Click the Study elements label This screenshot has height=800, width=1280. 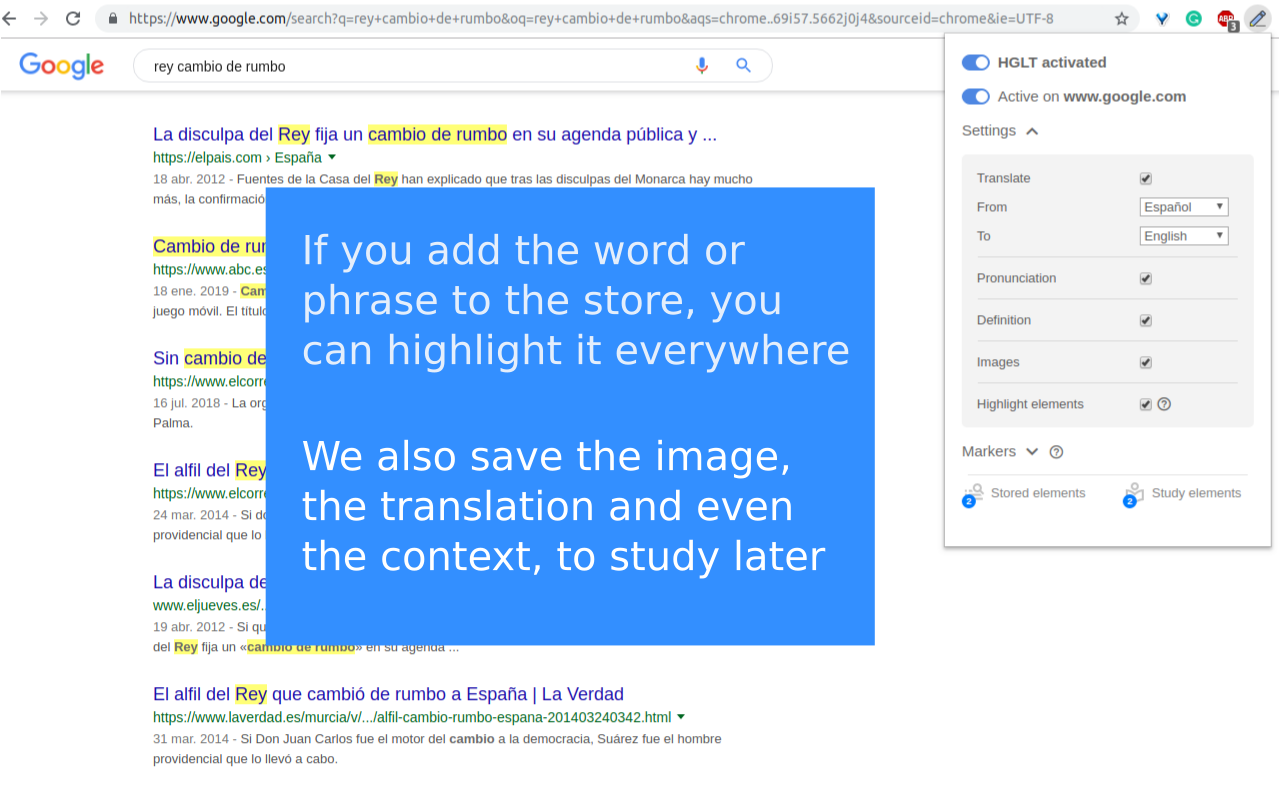[x=1196, y=493]
